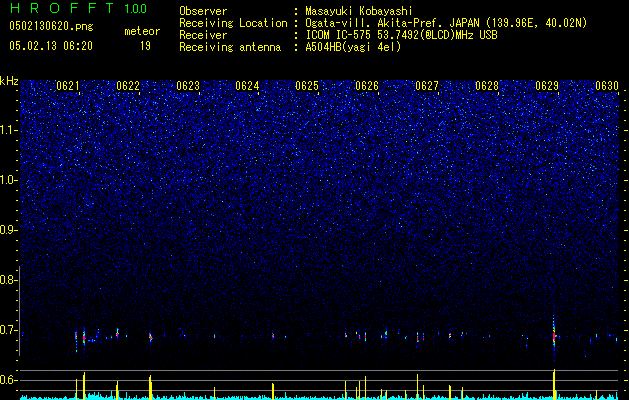Select the meteor count value 19
Viewport: 629px width, 400px height.
point(145,46)
